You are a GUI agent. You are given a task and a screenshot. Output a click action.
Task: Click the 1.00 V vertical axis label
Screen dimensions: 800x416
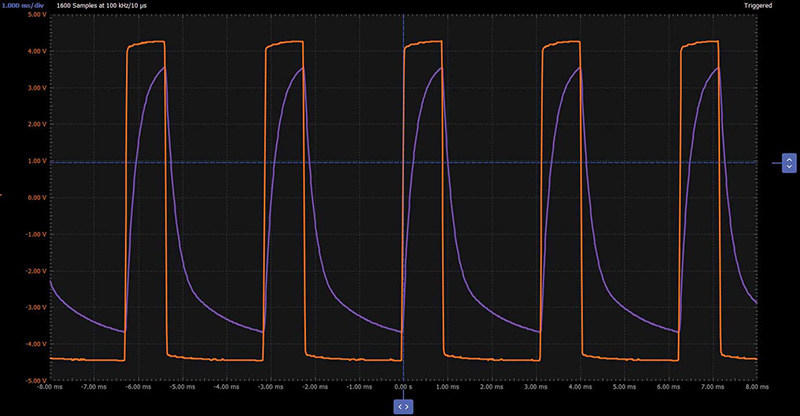[x=37, y=161]
